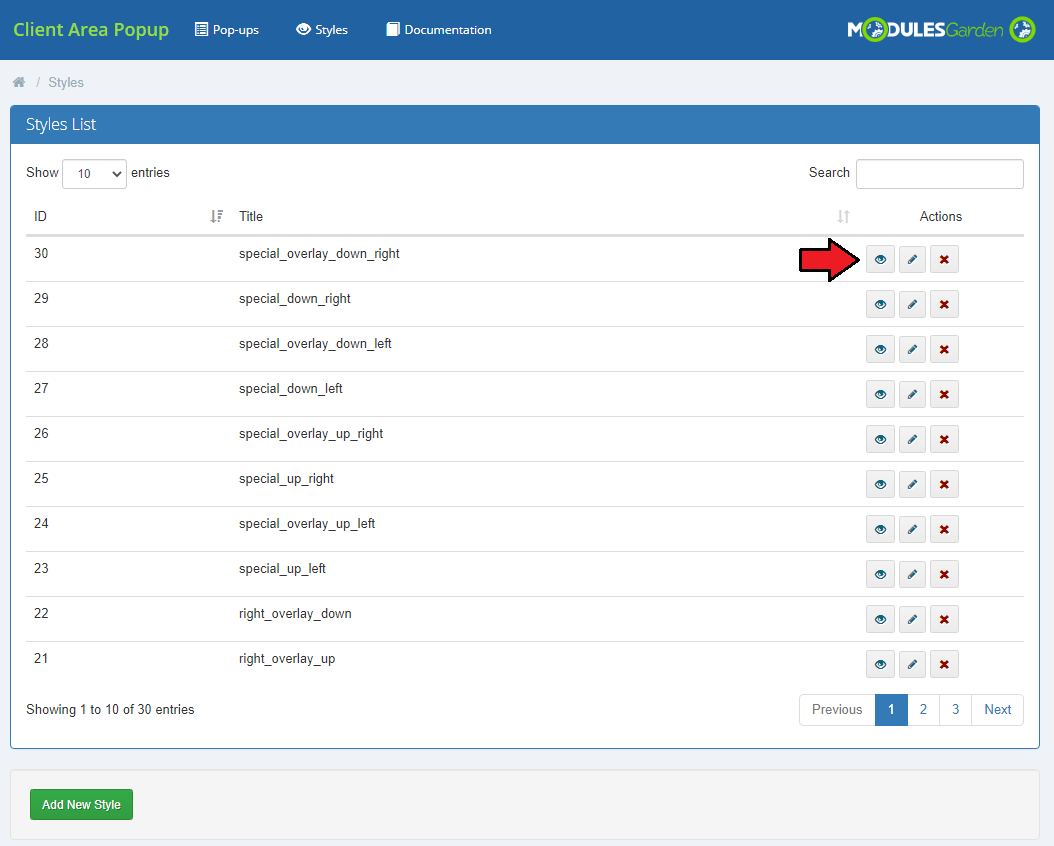Preview the special_overlay_up_left style

[x=880, y=530]
